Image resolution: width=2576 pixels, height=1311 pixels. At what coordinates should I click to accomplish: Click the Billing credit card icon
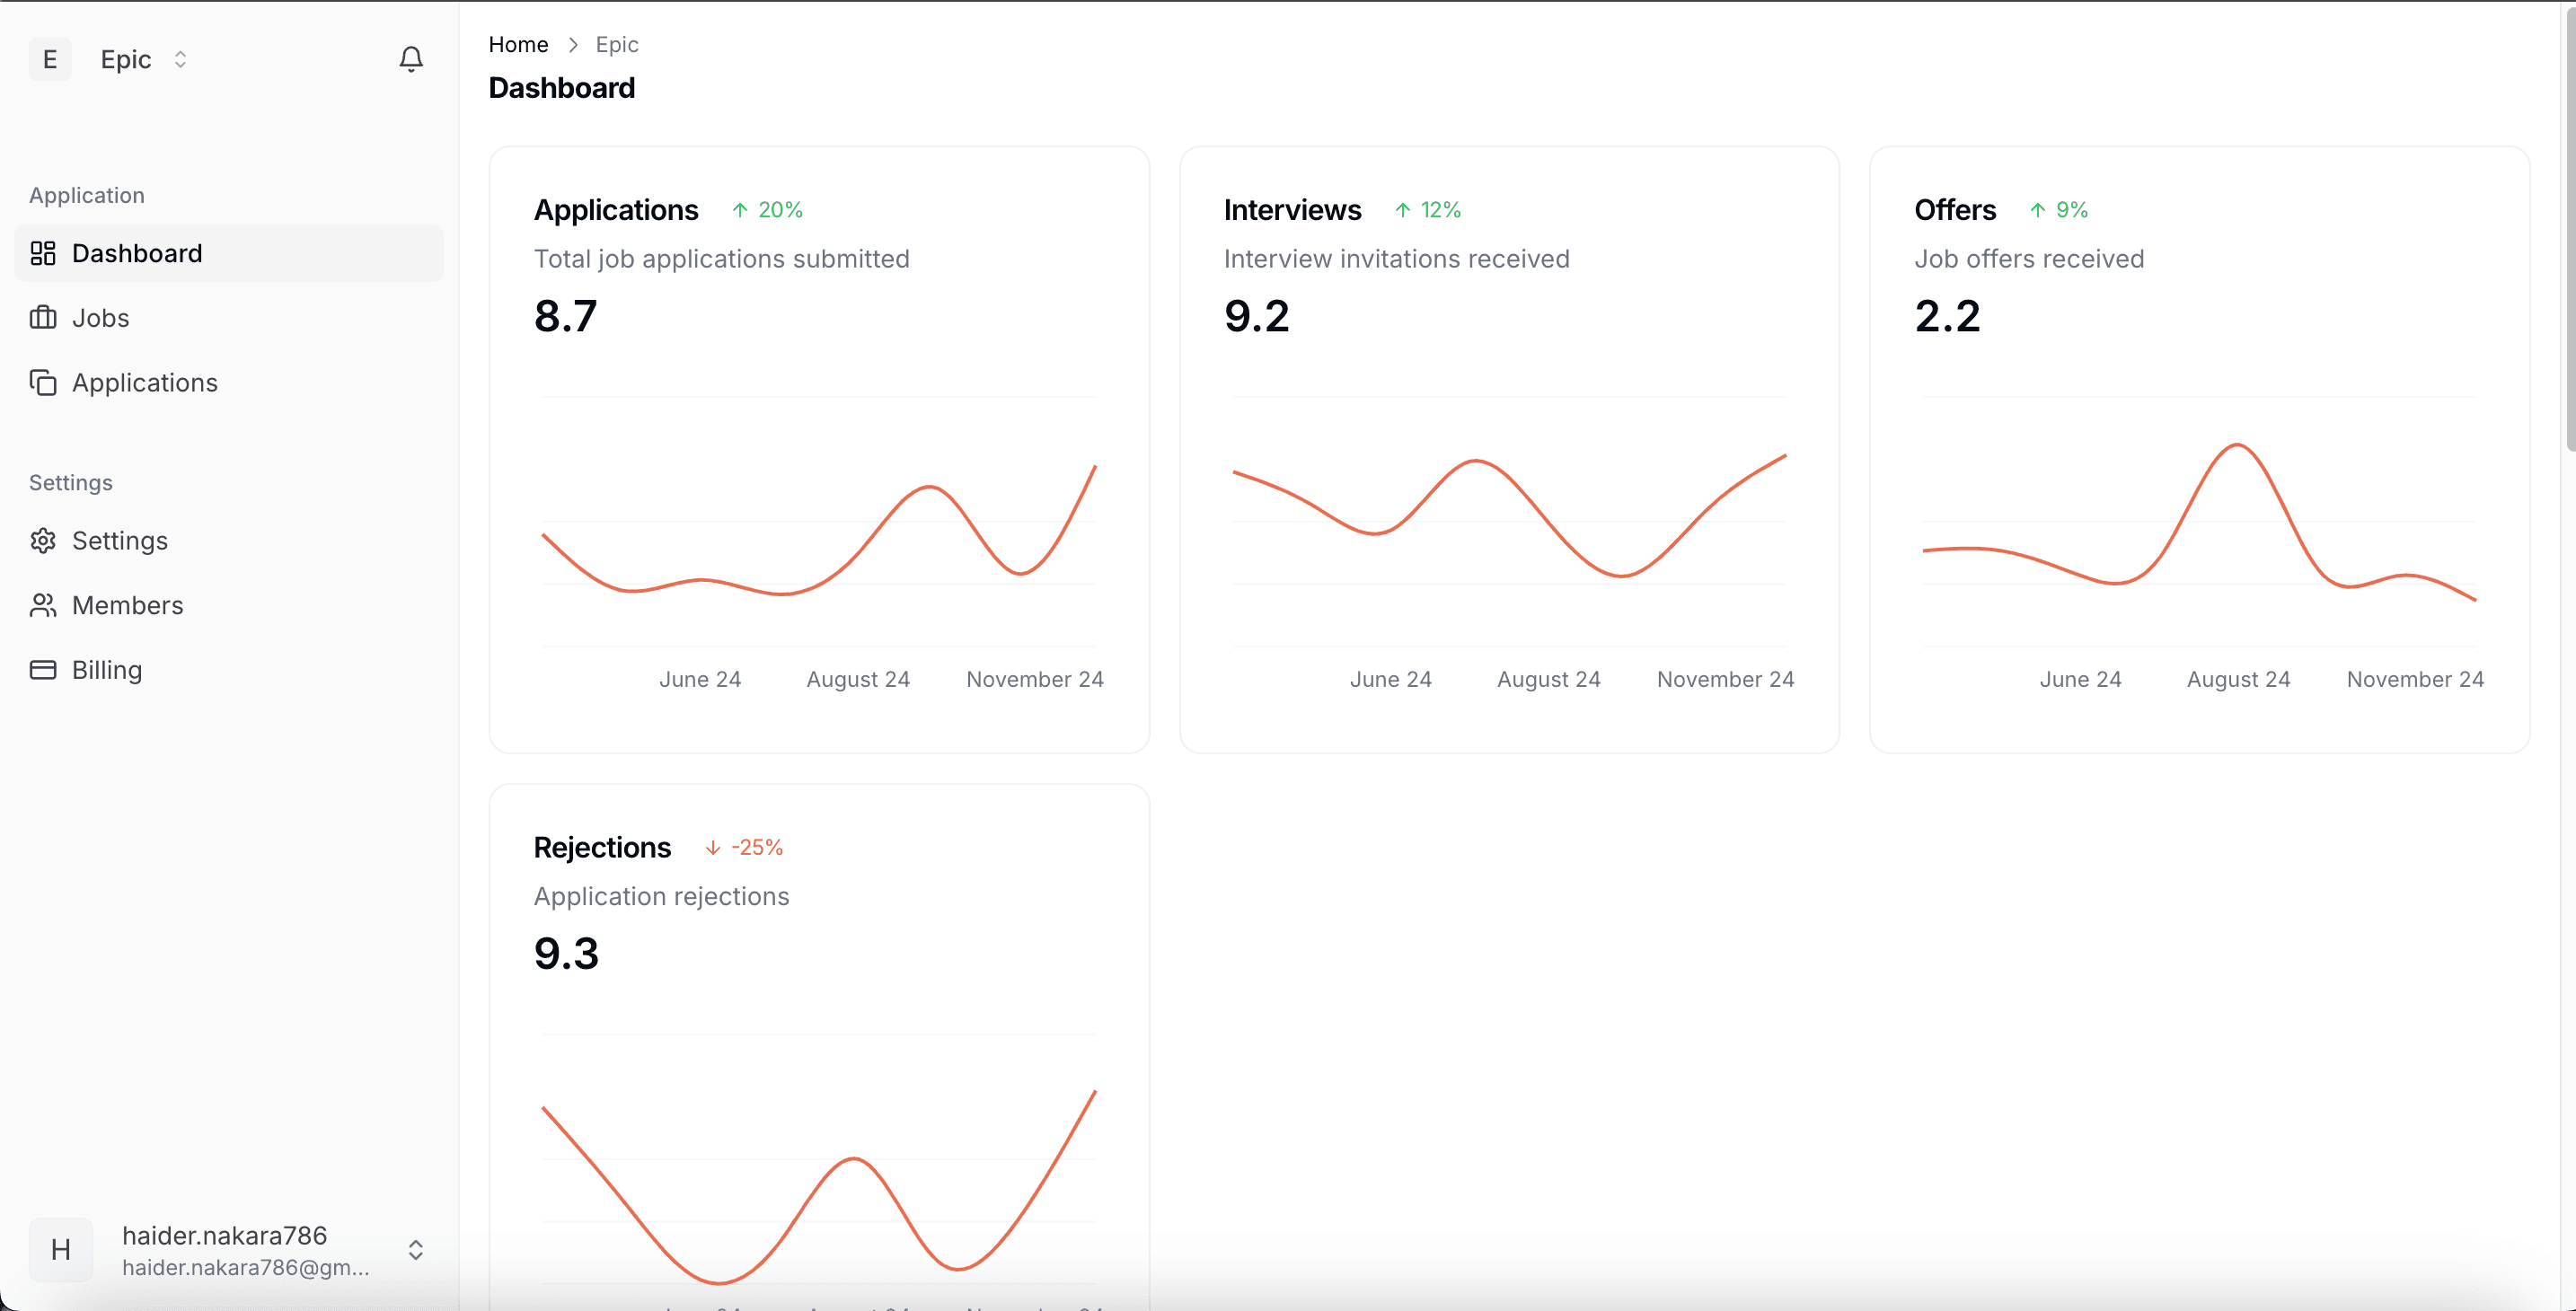(43, 669)
